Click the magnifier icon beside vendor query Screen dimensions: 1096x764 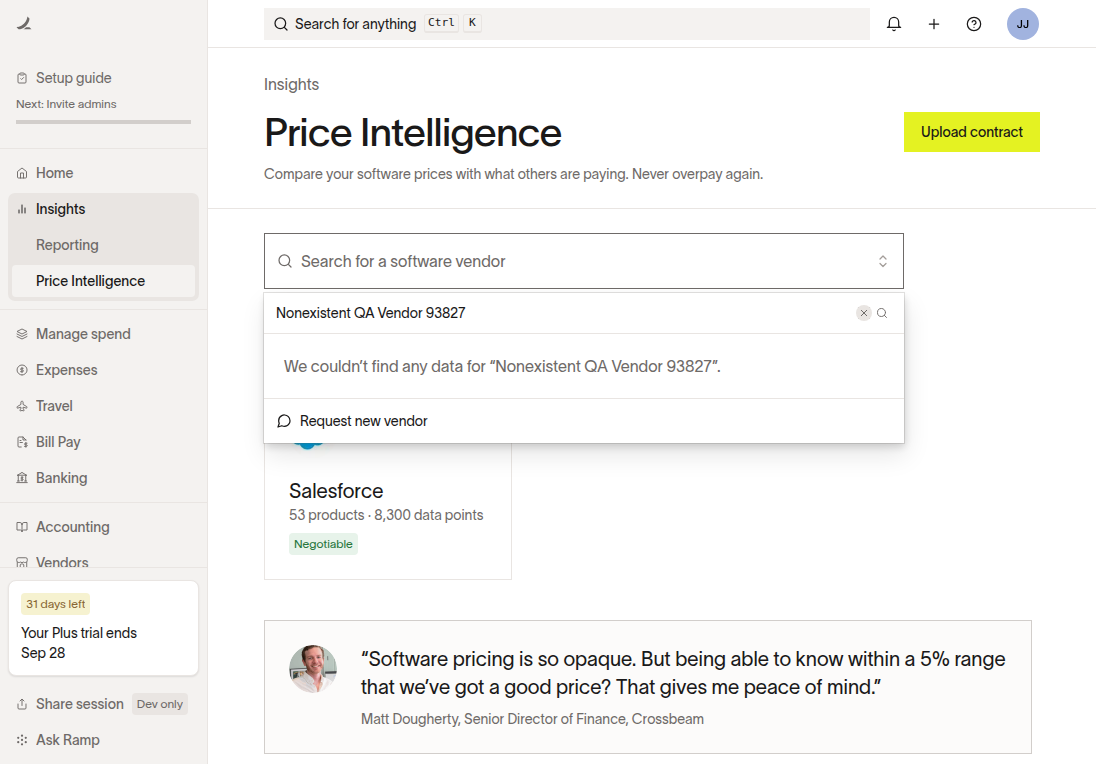click(882, 312)
